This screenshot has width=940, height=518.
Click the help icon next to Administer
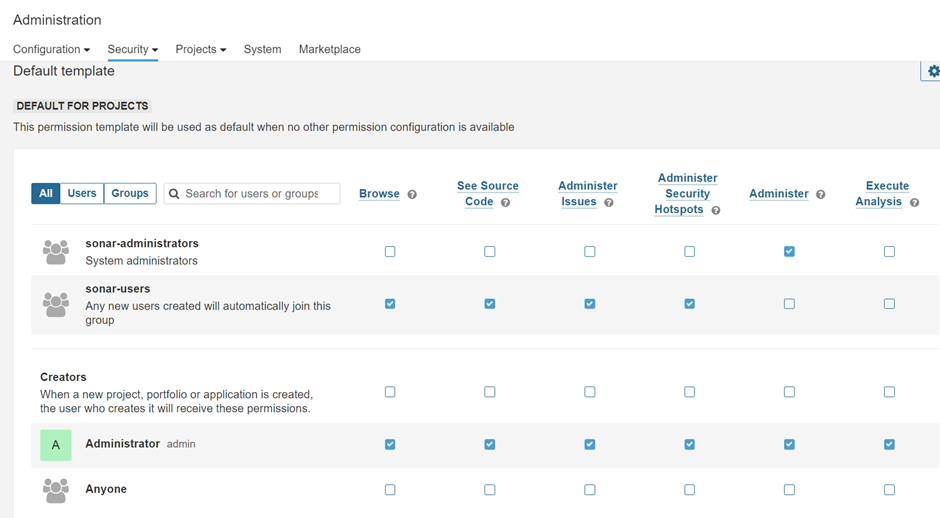click(820, 195)
